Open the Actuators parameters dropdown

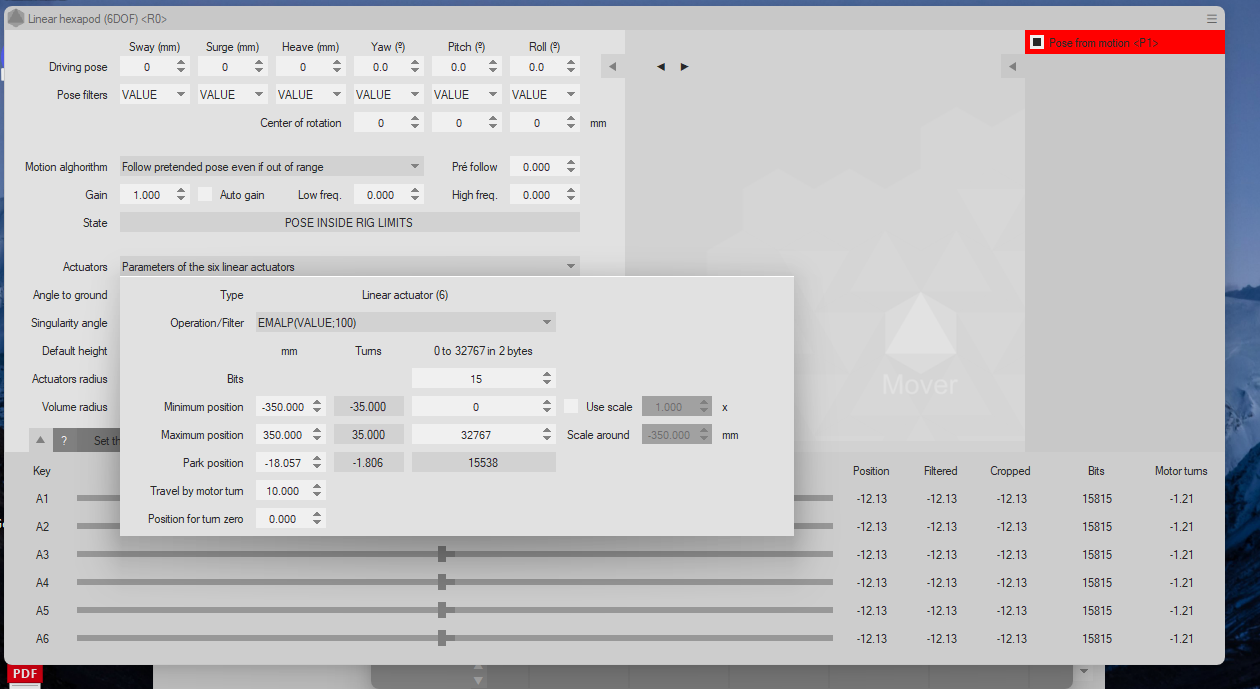click(x=349, y=267)
